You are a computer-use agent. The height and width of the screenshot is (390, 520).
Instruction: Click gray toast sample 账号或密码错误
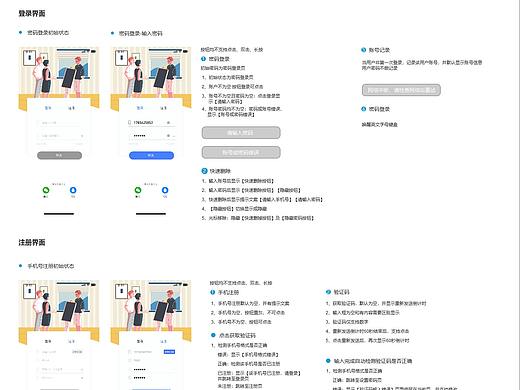click(x=241, y=153)
